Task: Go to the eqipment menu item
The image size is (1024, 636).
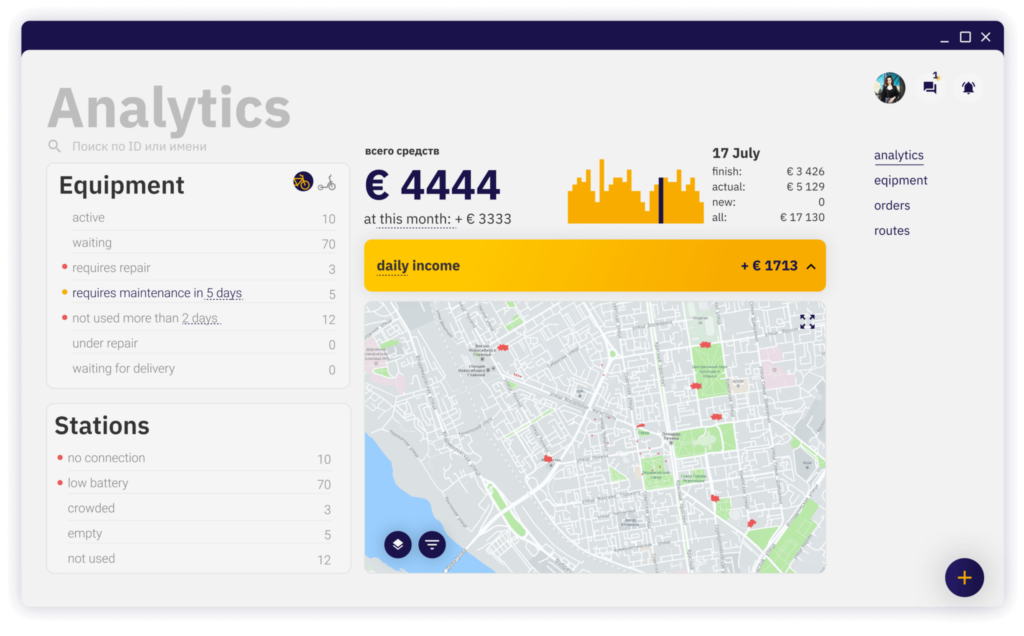Action: (x=901, y=180)
